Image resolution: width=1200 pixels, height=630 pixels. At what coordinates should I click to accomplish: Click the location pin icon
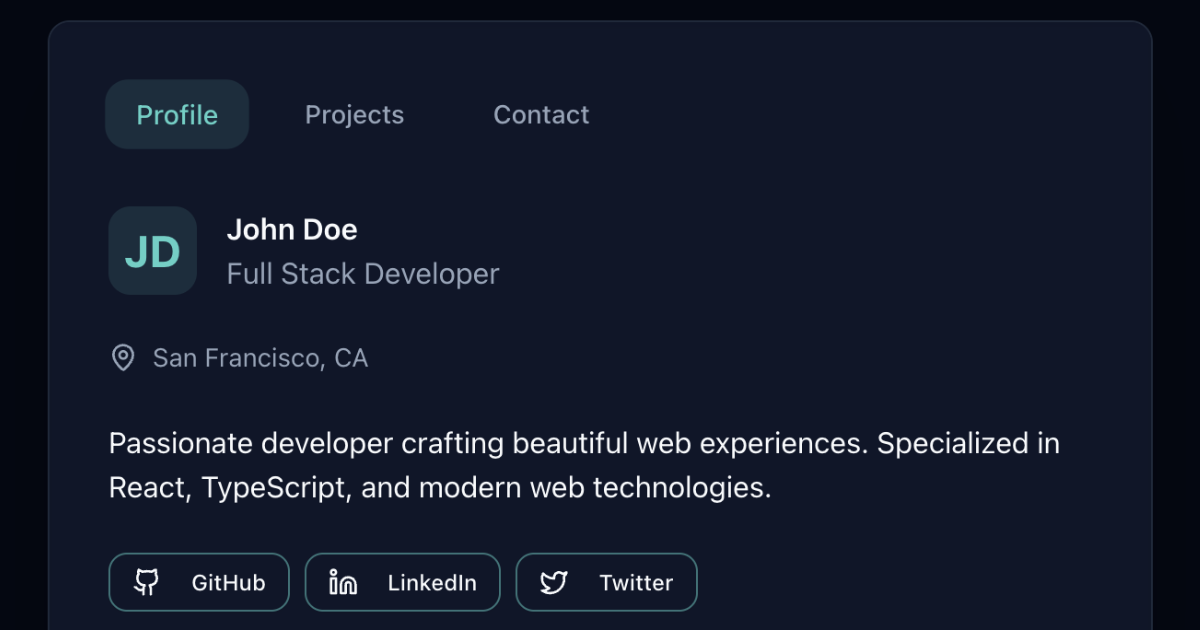pos(123,358)
